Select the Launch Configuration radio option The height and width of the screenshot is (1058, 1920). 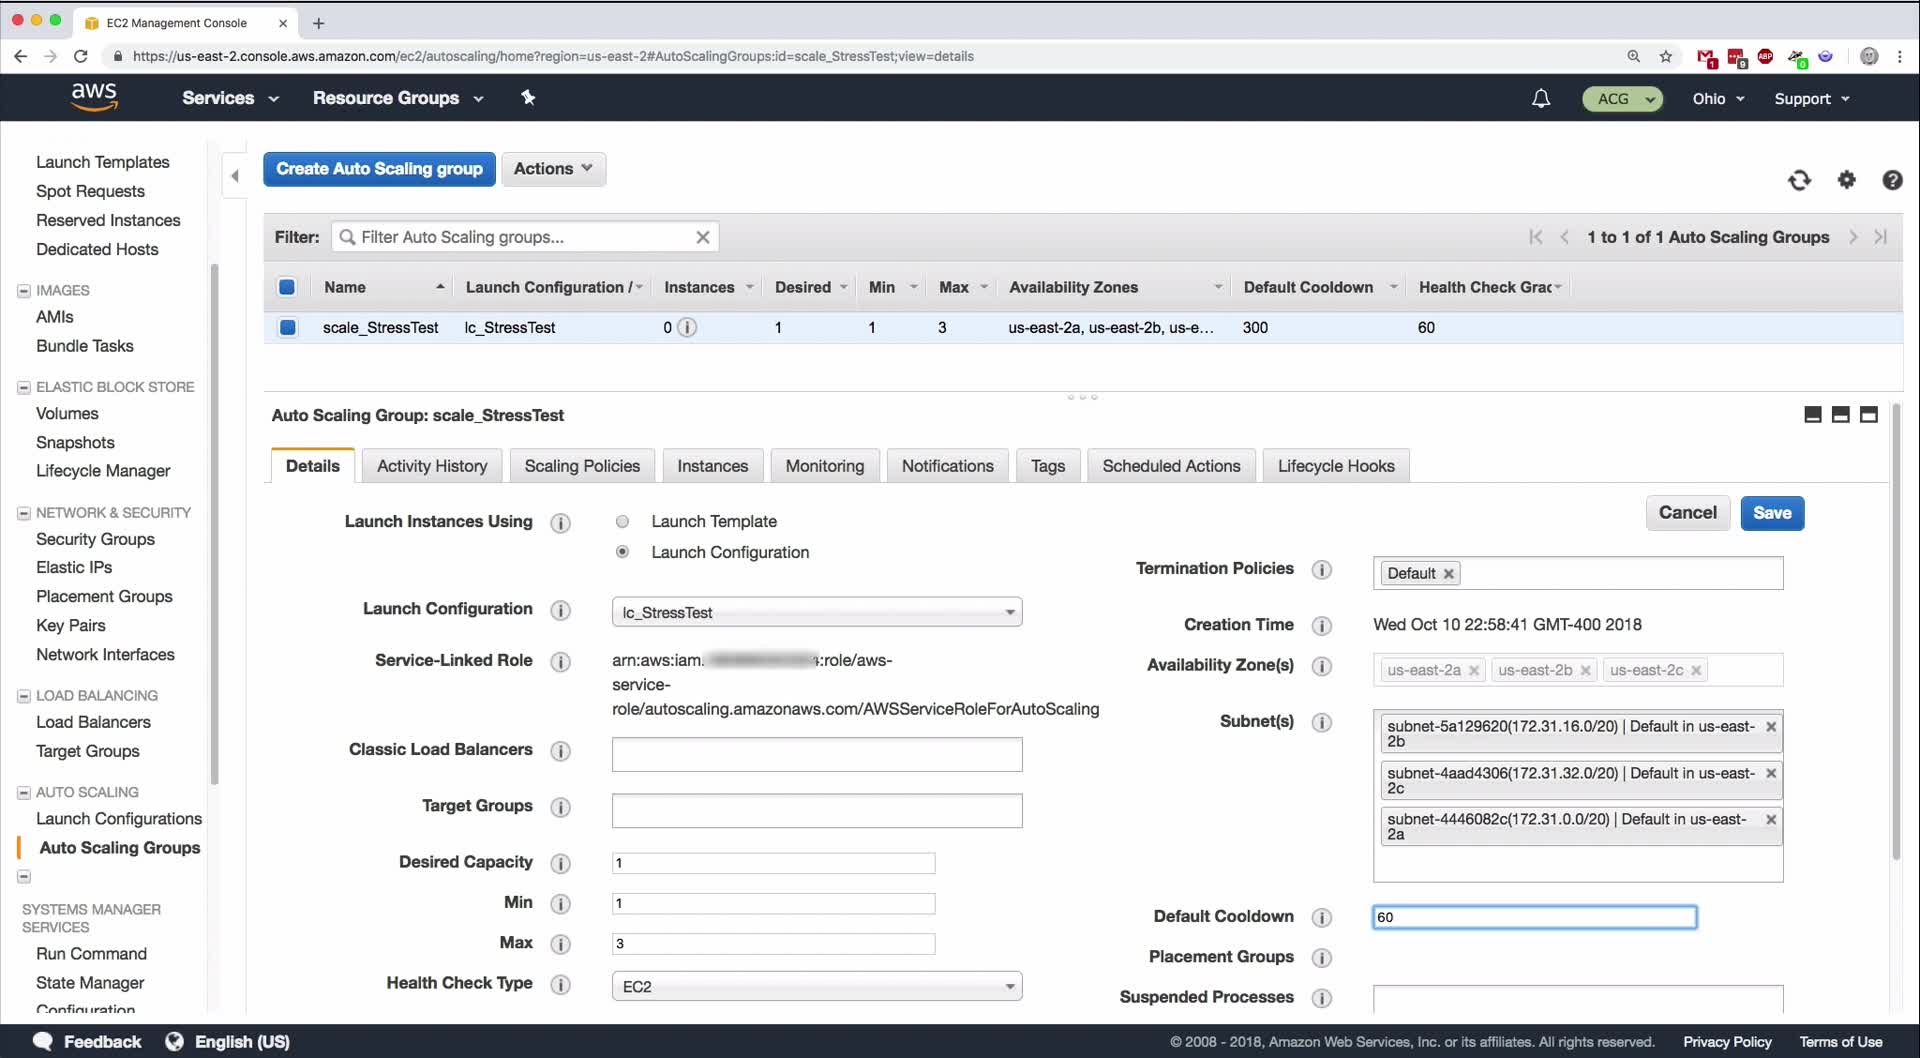coord(622,552)
